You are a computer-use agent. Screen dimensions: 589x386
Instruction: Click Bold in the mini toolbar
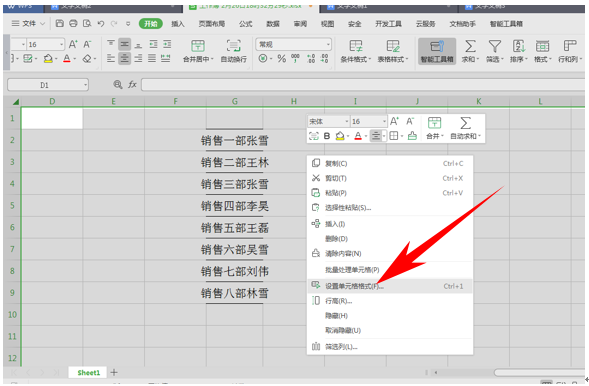click(x=327, y=136)
